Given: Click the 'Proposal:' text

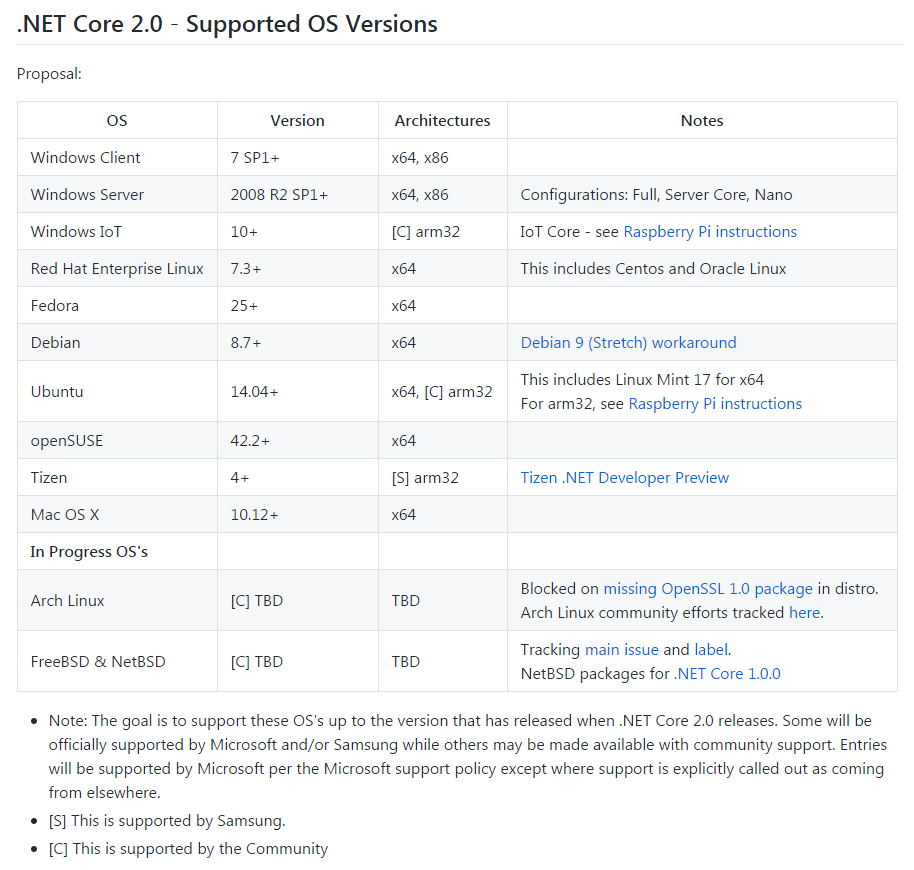Looking at the screenshot, I should pos(49,74).
